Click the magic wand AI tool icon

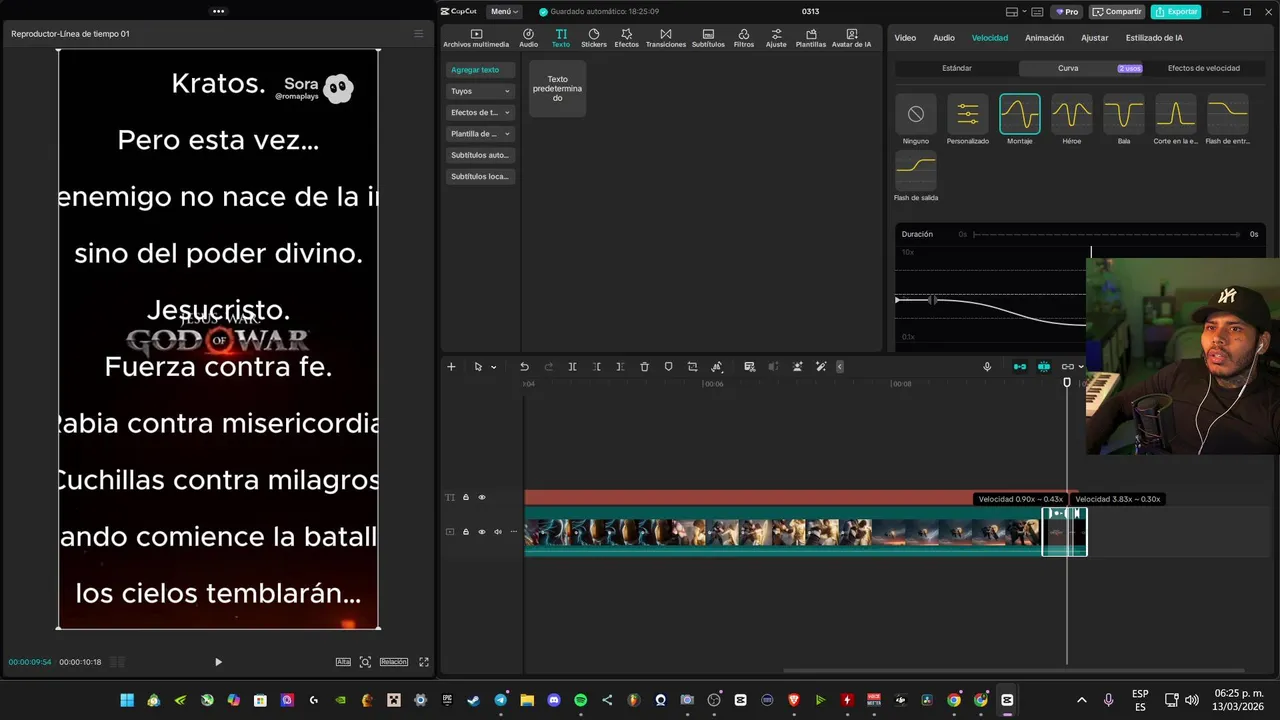[x=821, y=367]
